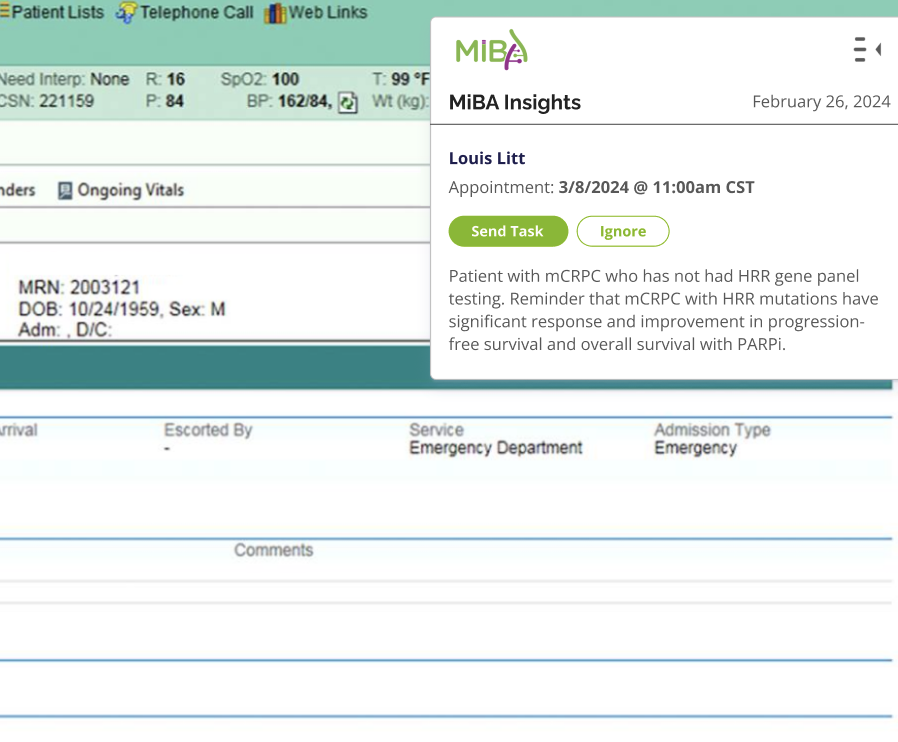898x742 pixels.
Task: Click the R: 16 respiration value
Action: [166, 79]
